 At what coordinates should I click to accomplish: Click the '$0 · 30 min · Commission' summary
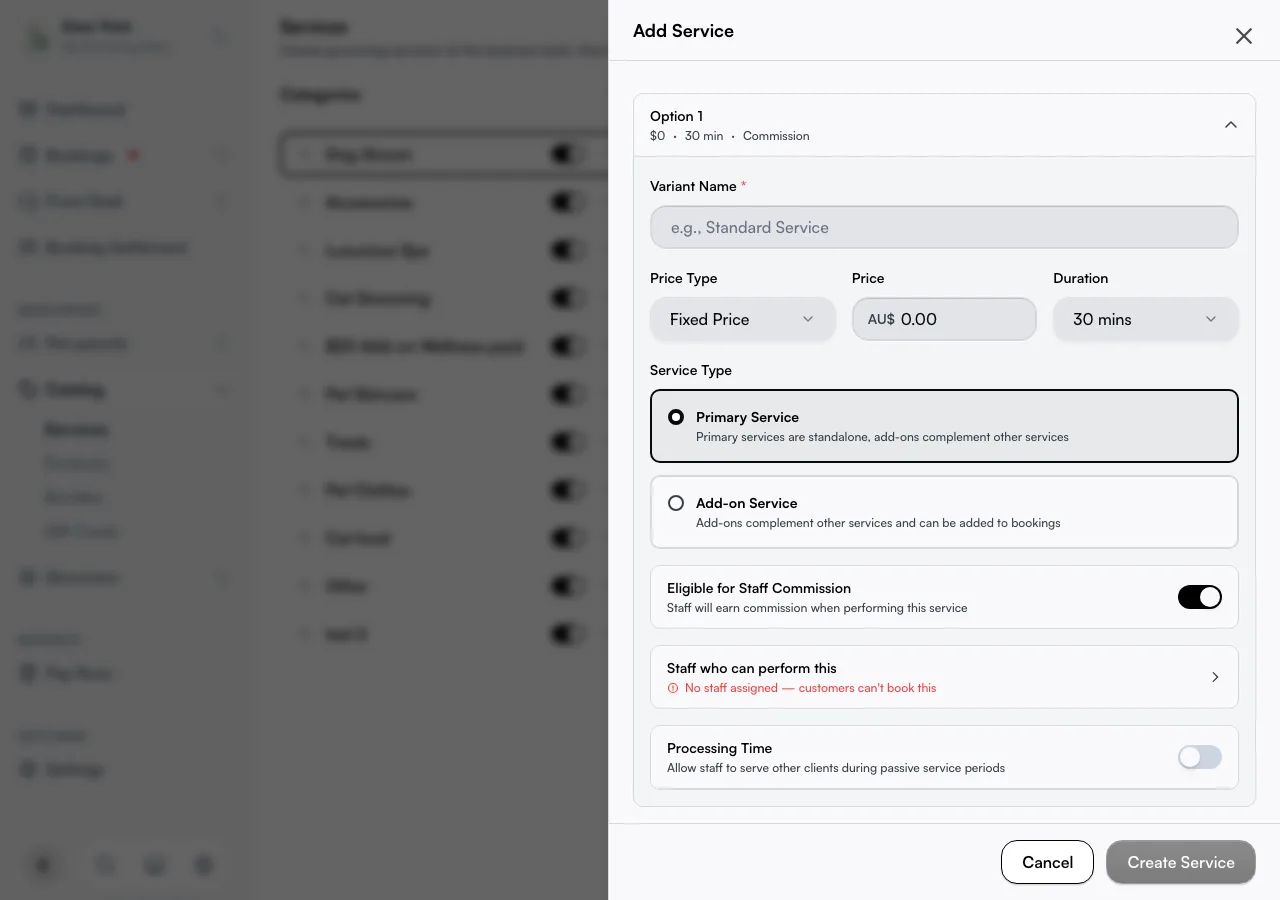(x=730, y=136)
